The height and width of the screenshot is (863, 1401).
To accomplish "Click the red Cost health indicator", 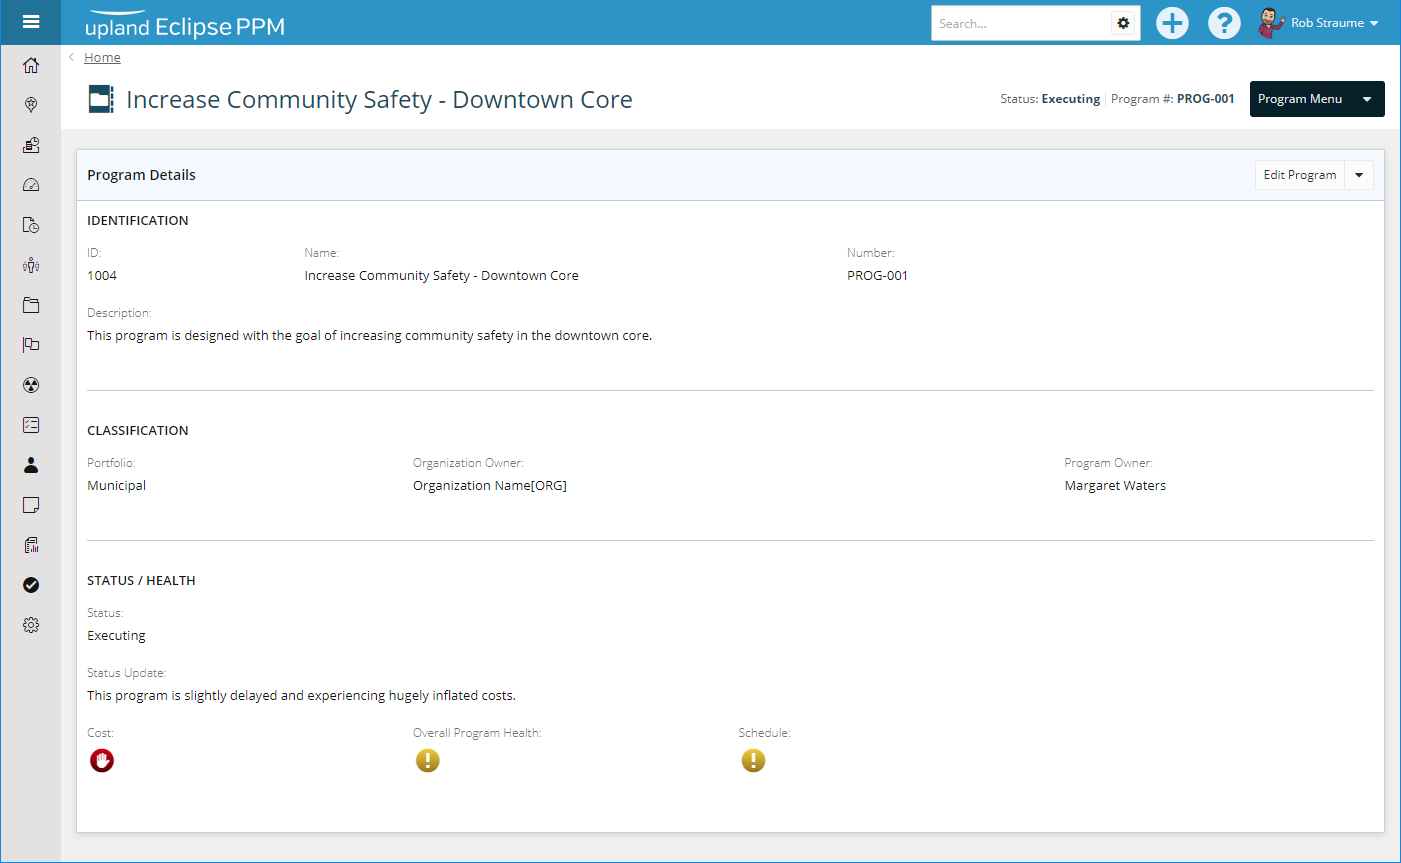I will [x=102, y=761].
